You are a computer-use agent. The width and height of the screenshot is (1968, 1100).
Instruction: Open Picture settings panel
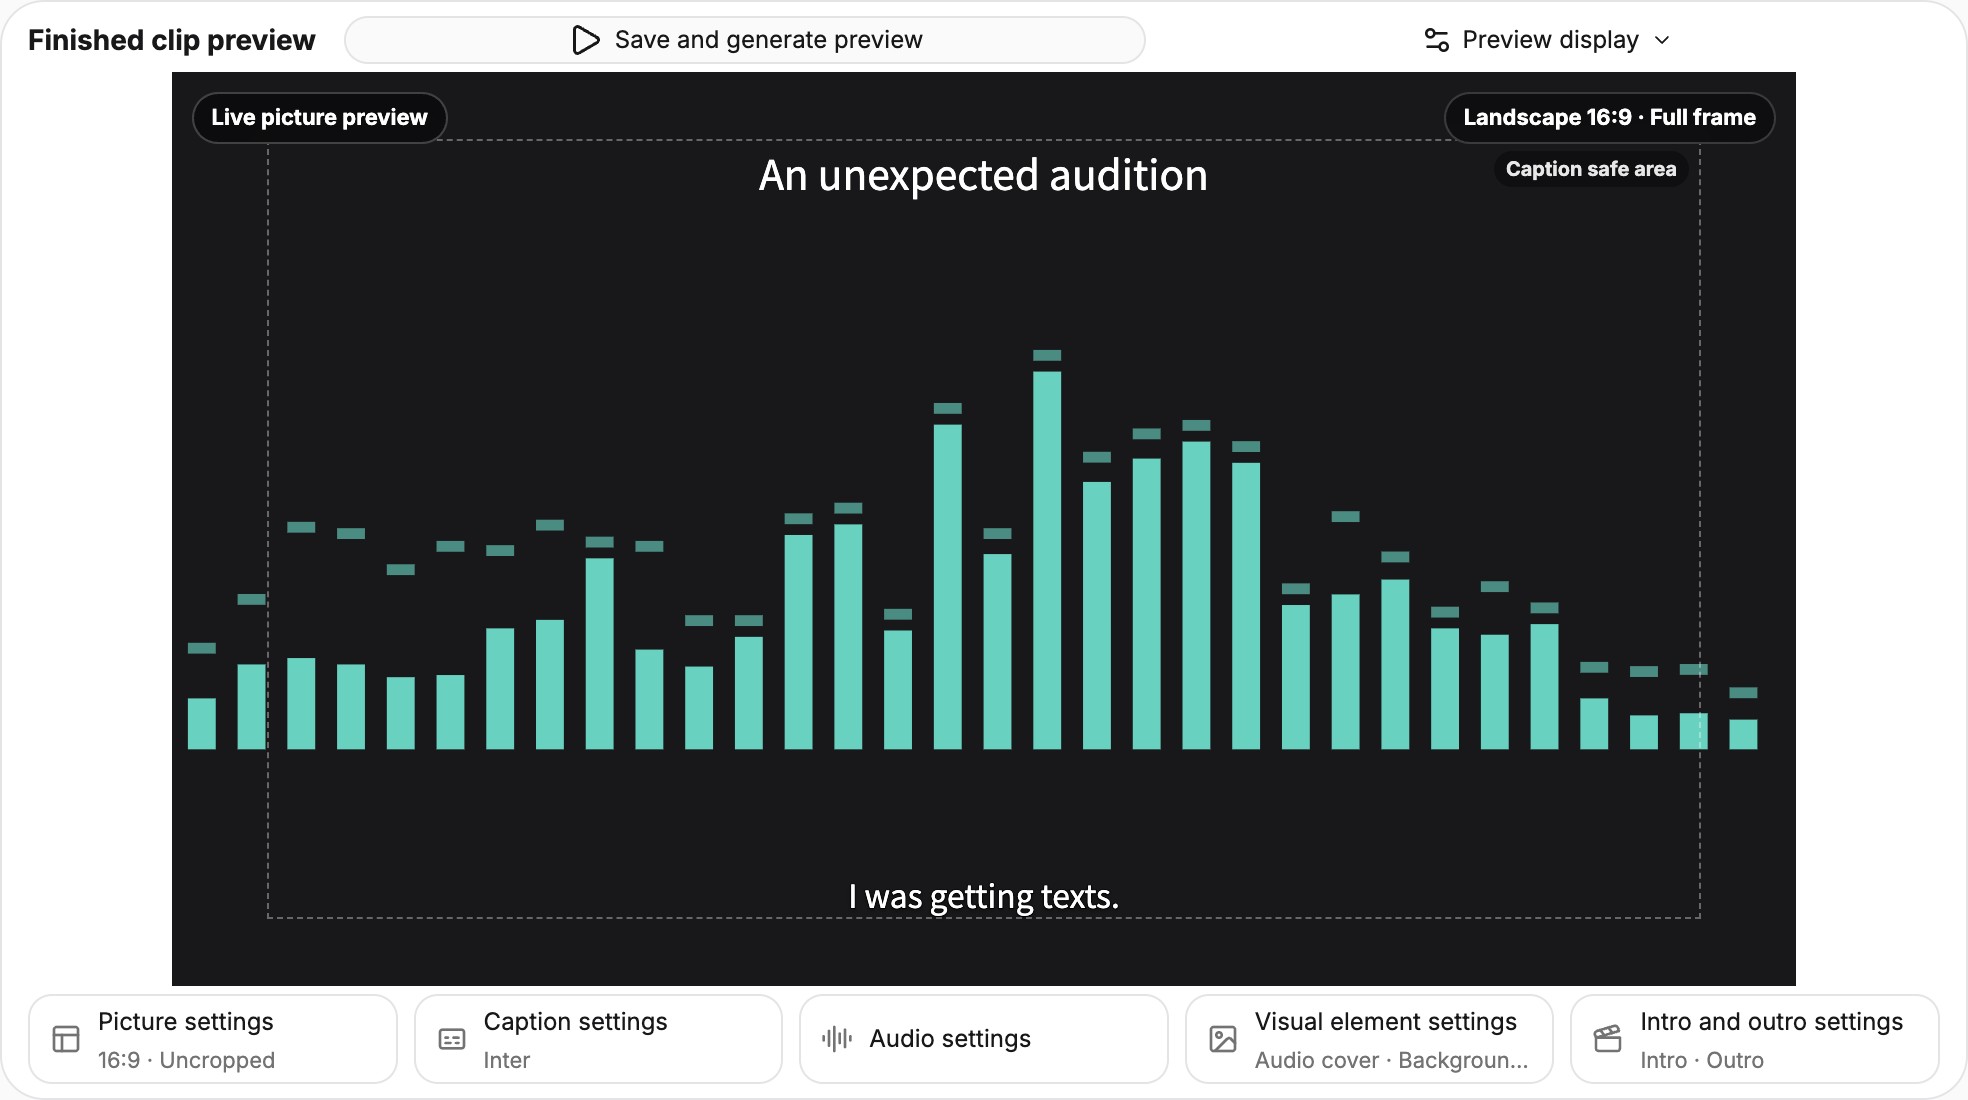point(213,1039)
